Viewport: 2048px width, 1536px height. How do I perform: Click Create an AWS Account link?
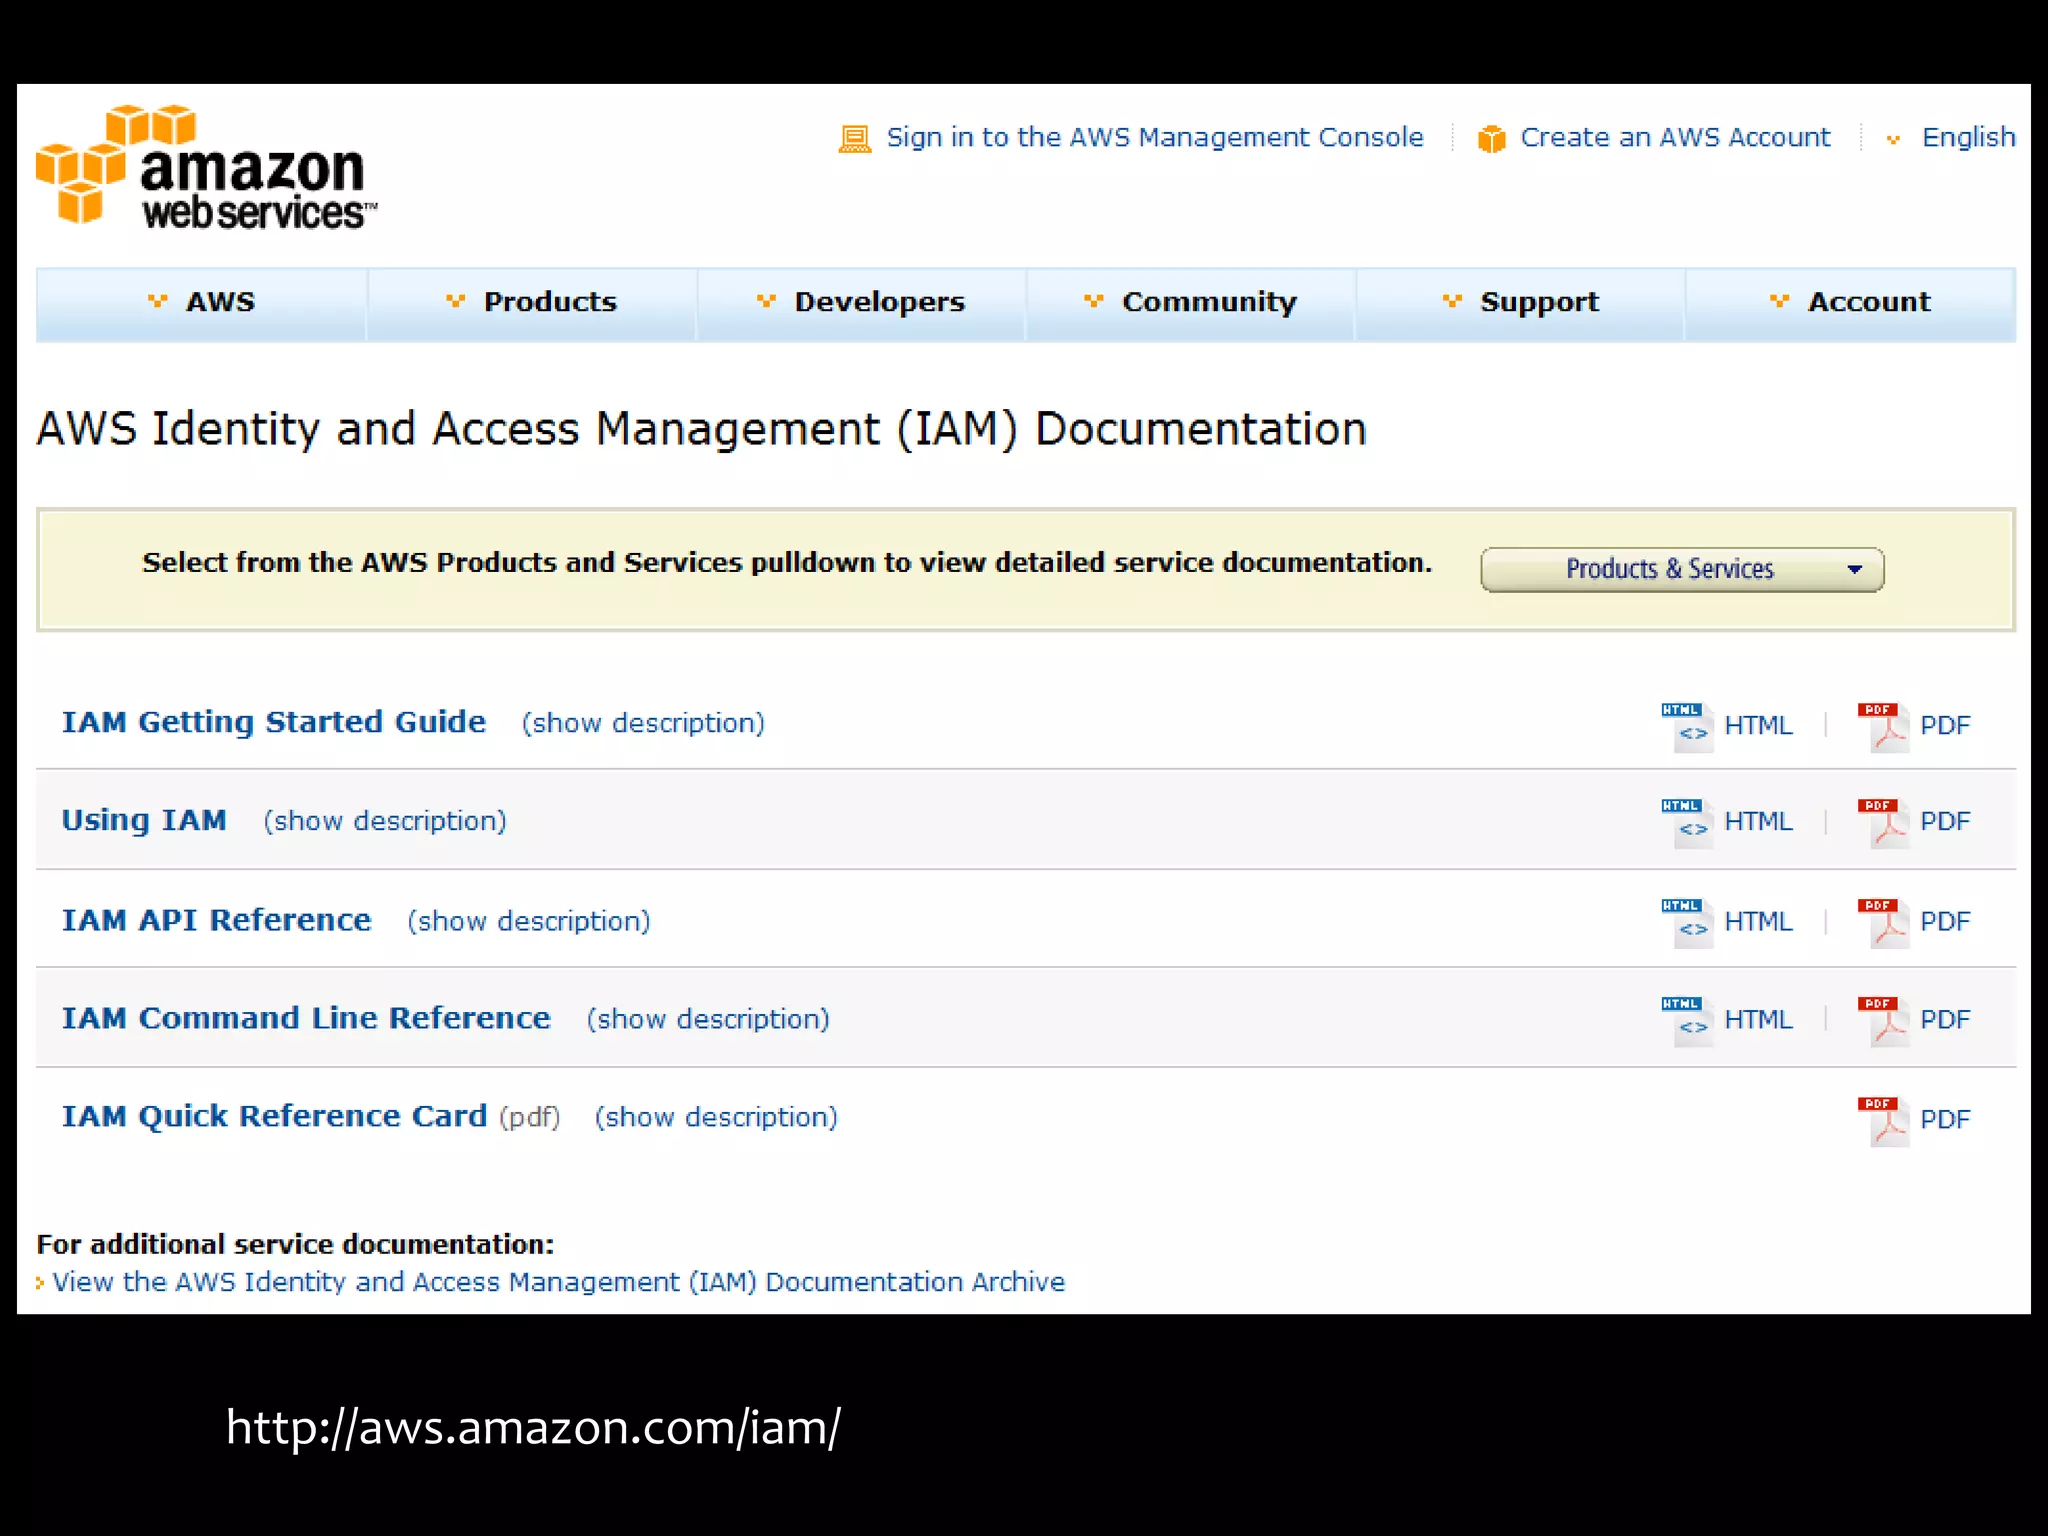pyautogui.click(x=1675, y=137)
